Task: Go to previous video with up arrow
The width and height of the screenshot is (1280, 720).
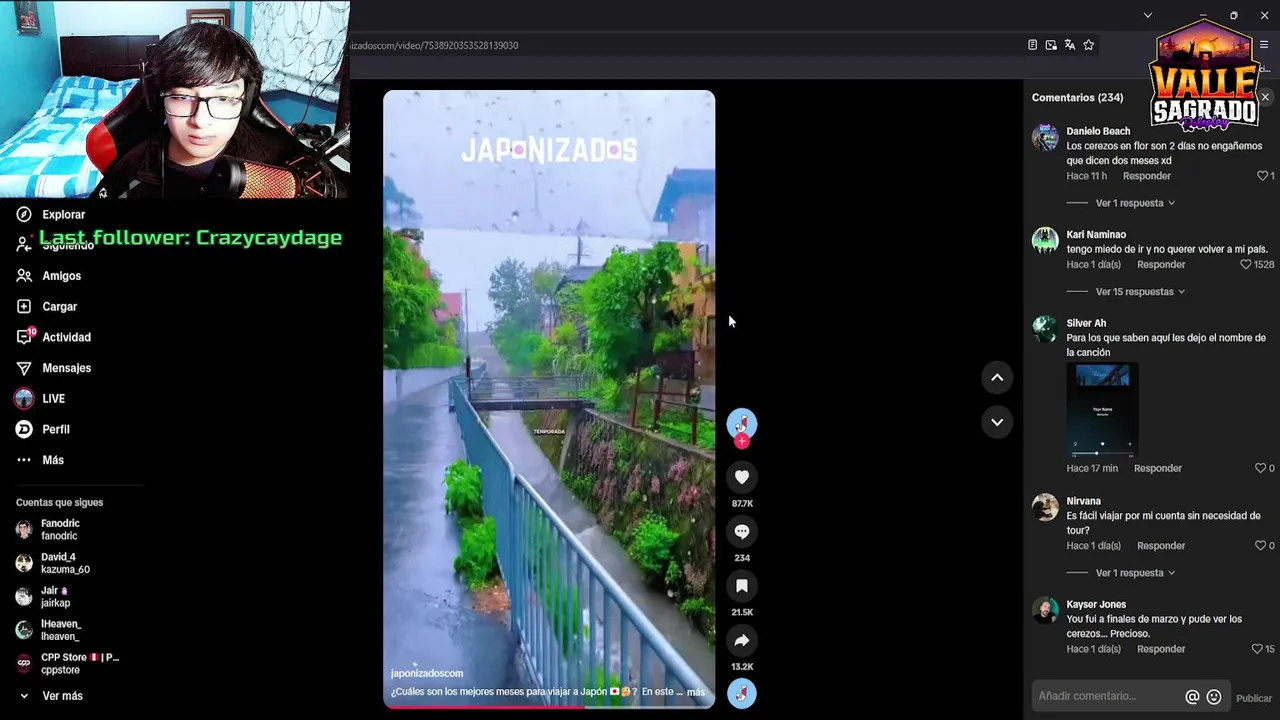Action: (x=997, y=377)
